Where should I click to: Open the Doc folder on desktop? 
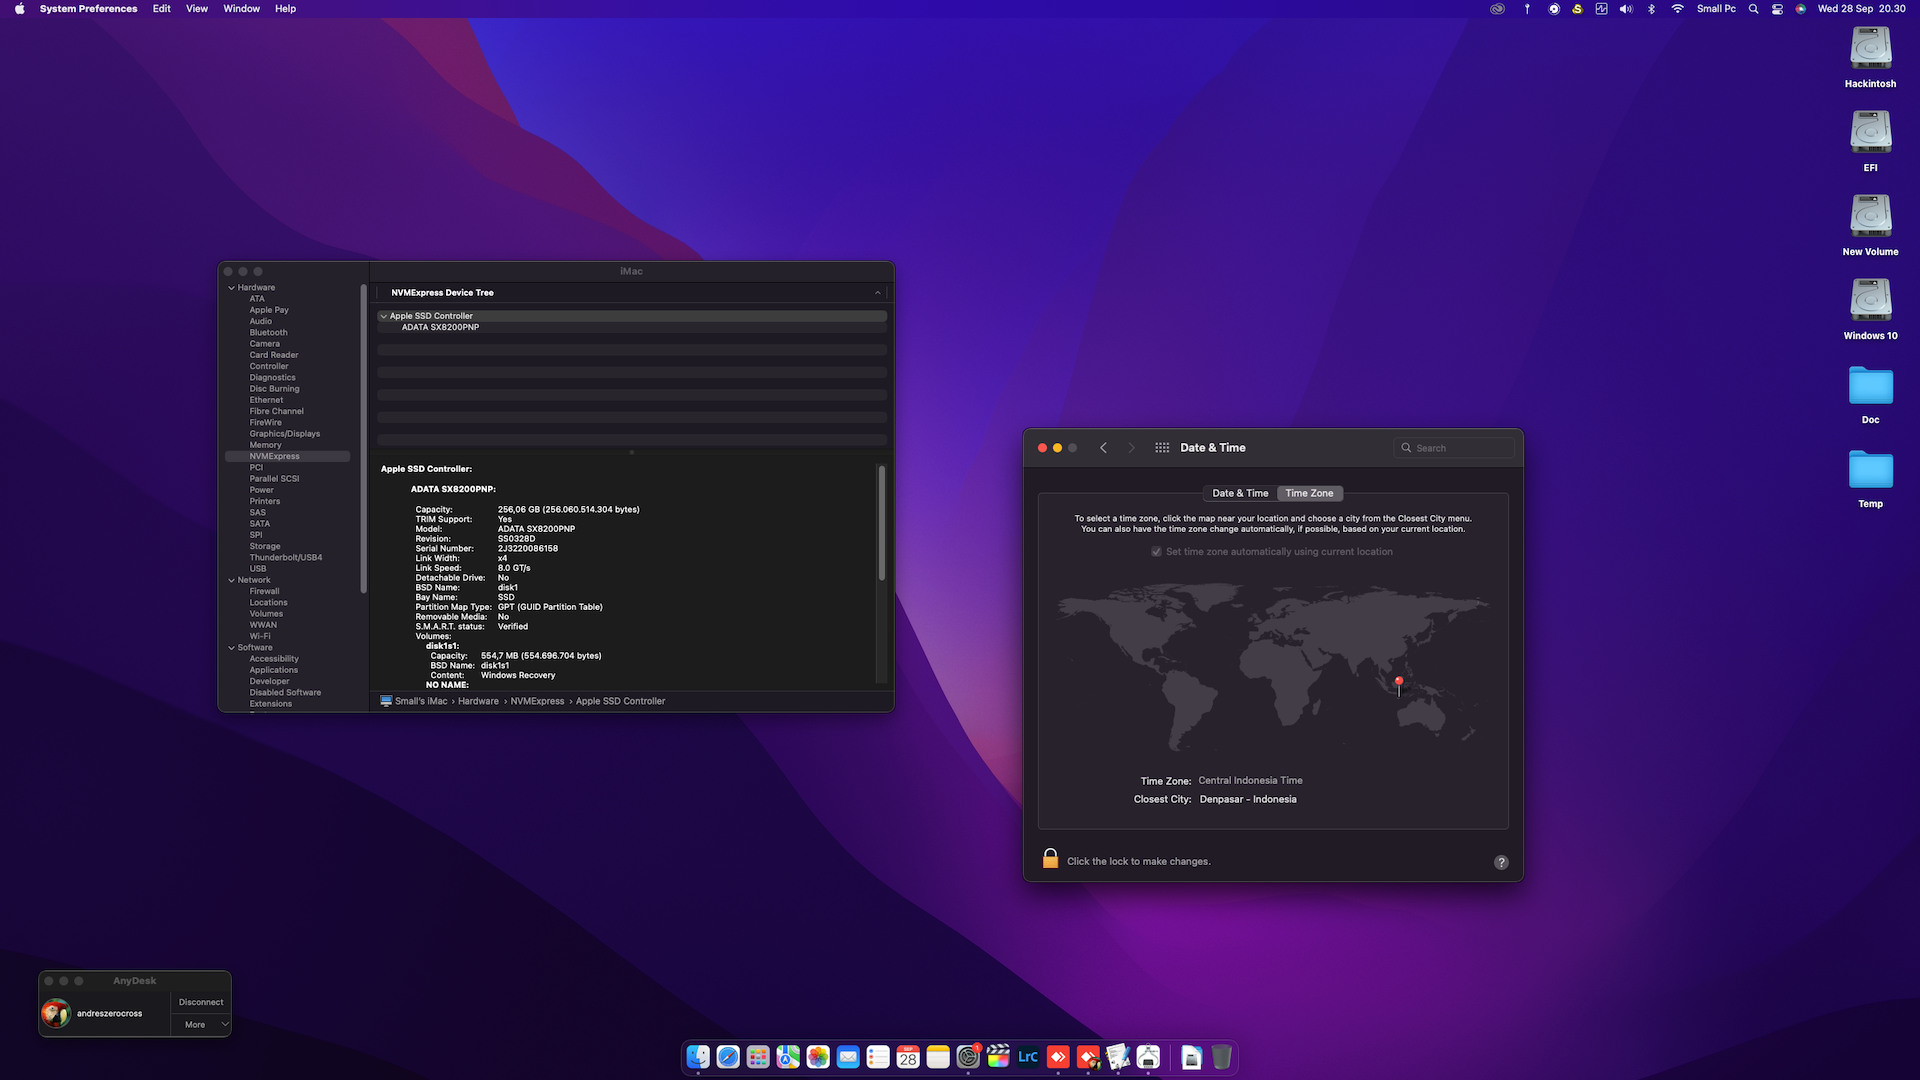pos(1870,394)
